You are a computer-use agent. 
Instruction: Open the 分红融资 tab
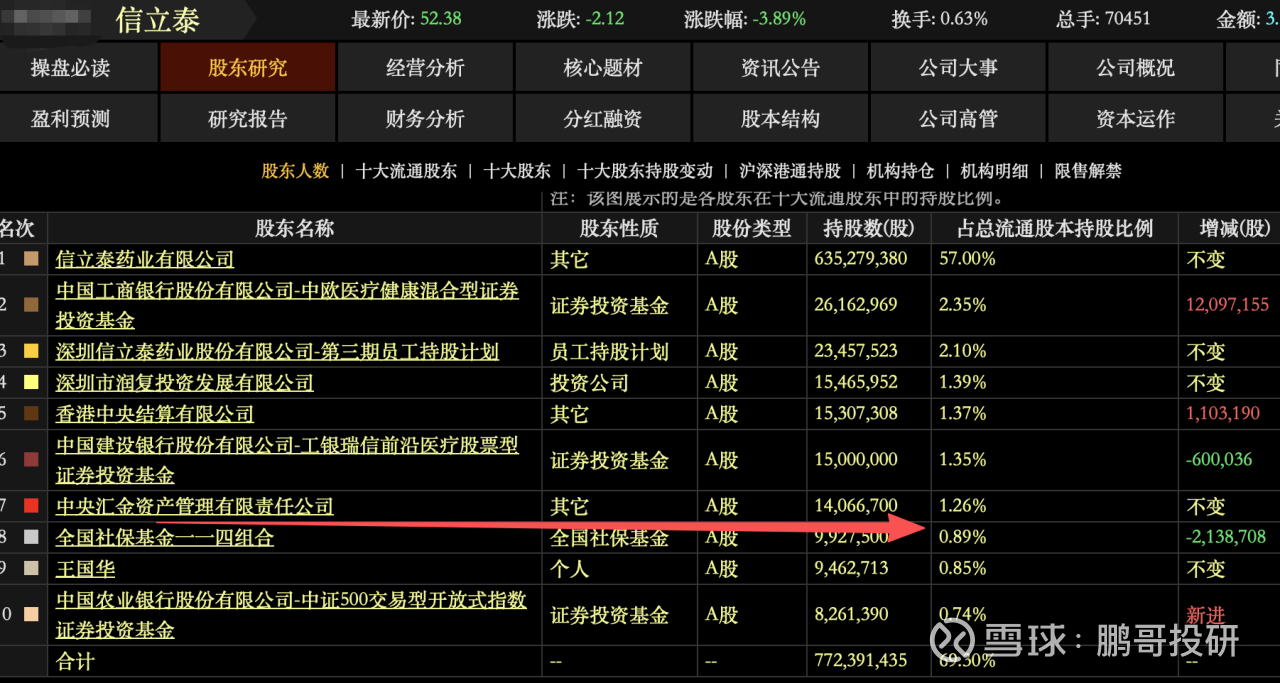point(603,119)
